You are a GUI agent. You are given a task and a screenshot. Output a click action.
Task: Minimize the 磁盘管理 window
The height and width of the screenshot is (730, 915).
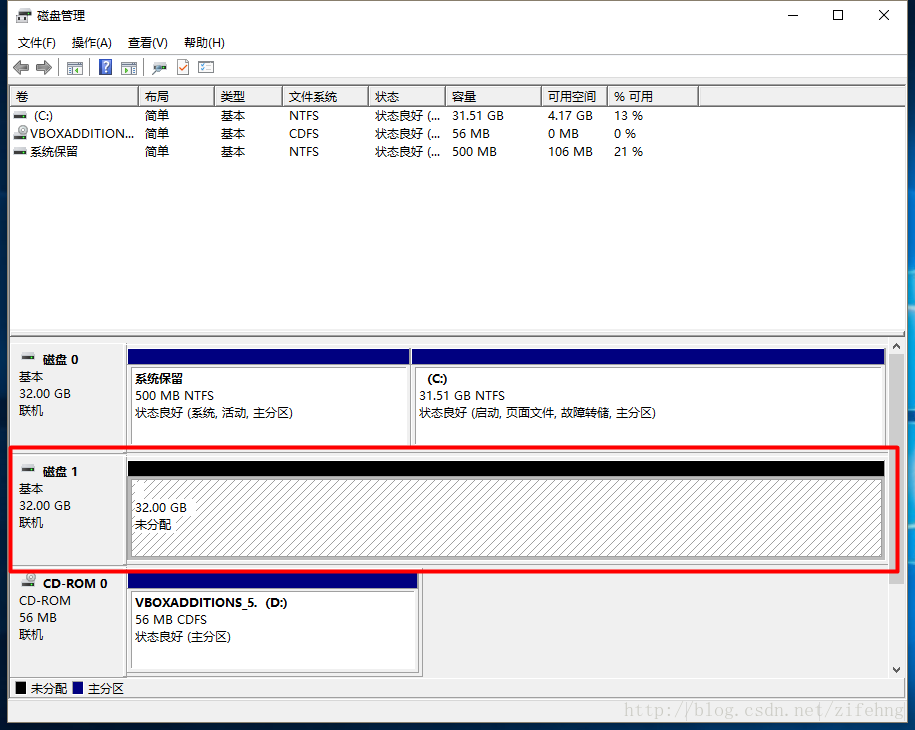(792, 15)
